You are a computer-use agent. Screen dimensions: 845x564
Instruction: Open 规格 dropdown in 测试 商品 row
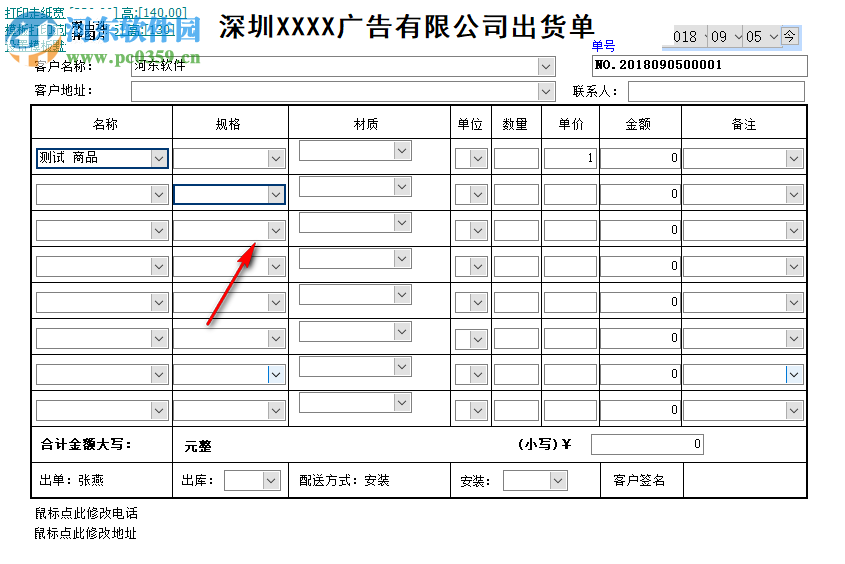coord(276,159)
